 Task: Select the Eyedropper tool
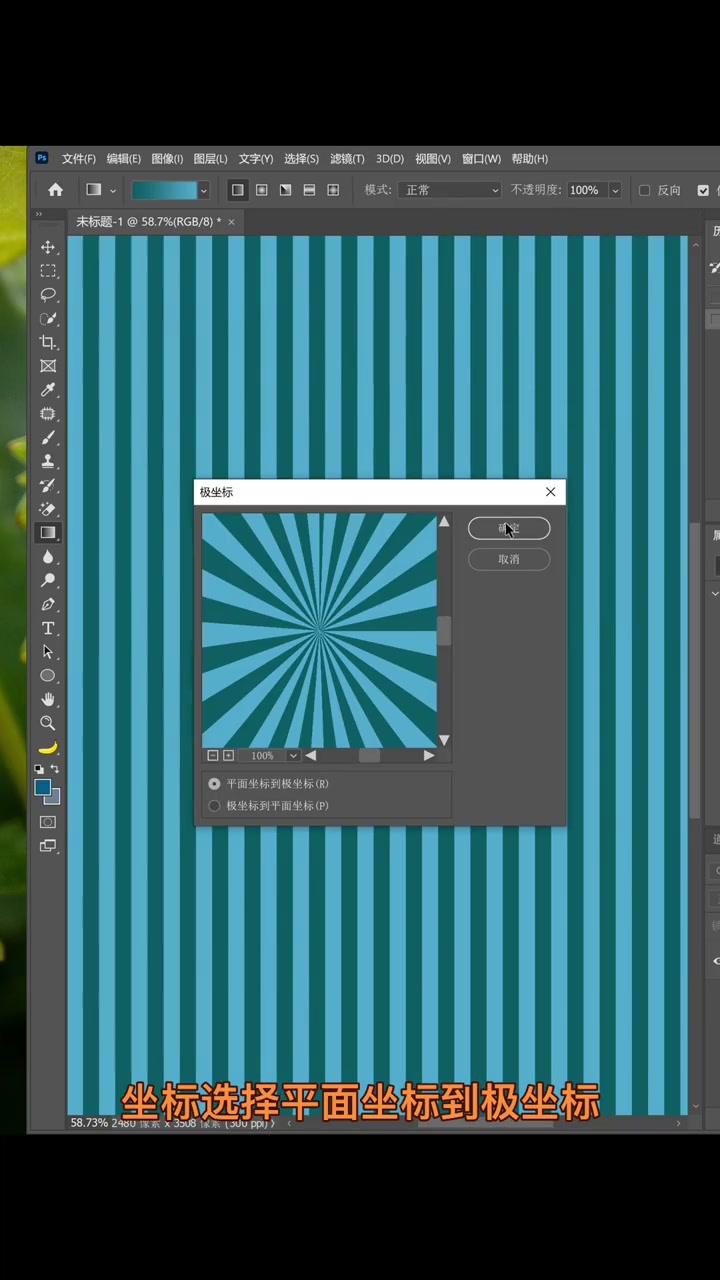tap(47, 390)
